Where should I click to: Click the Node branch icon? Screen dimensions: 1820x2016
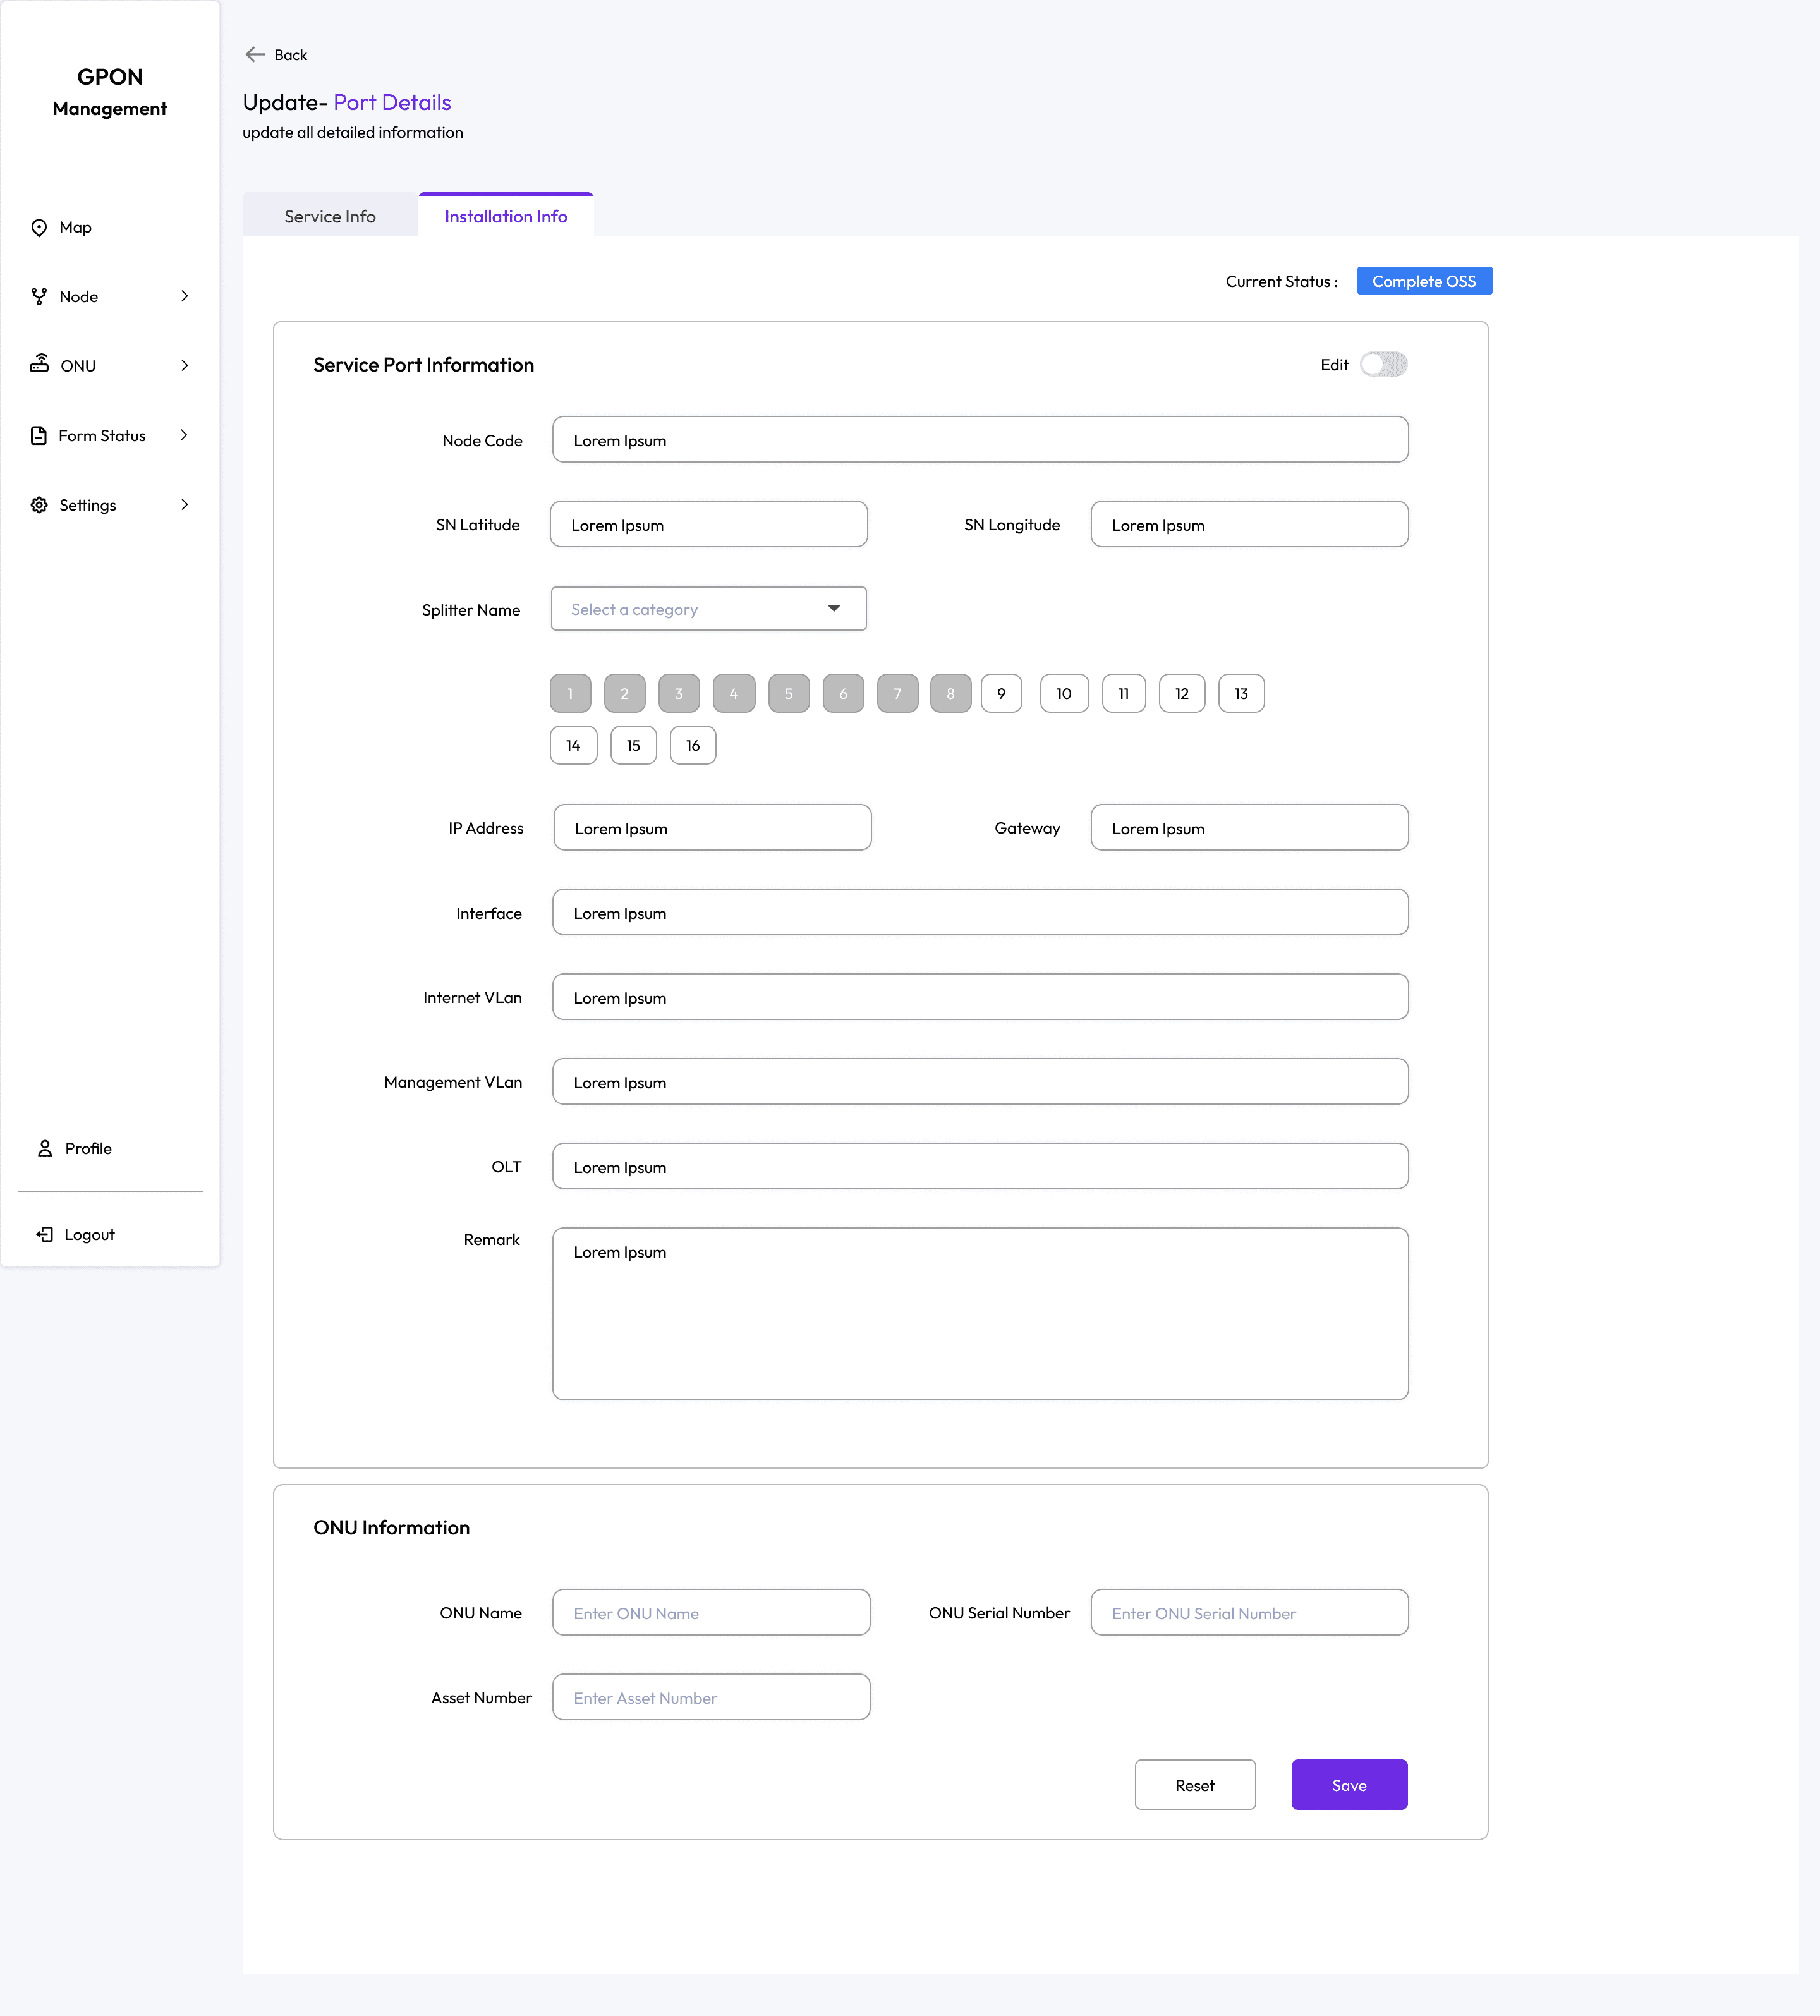pos(39,297)
